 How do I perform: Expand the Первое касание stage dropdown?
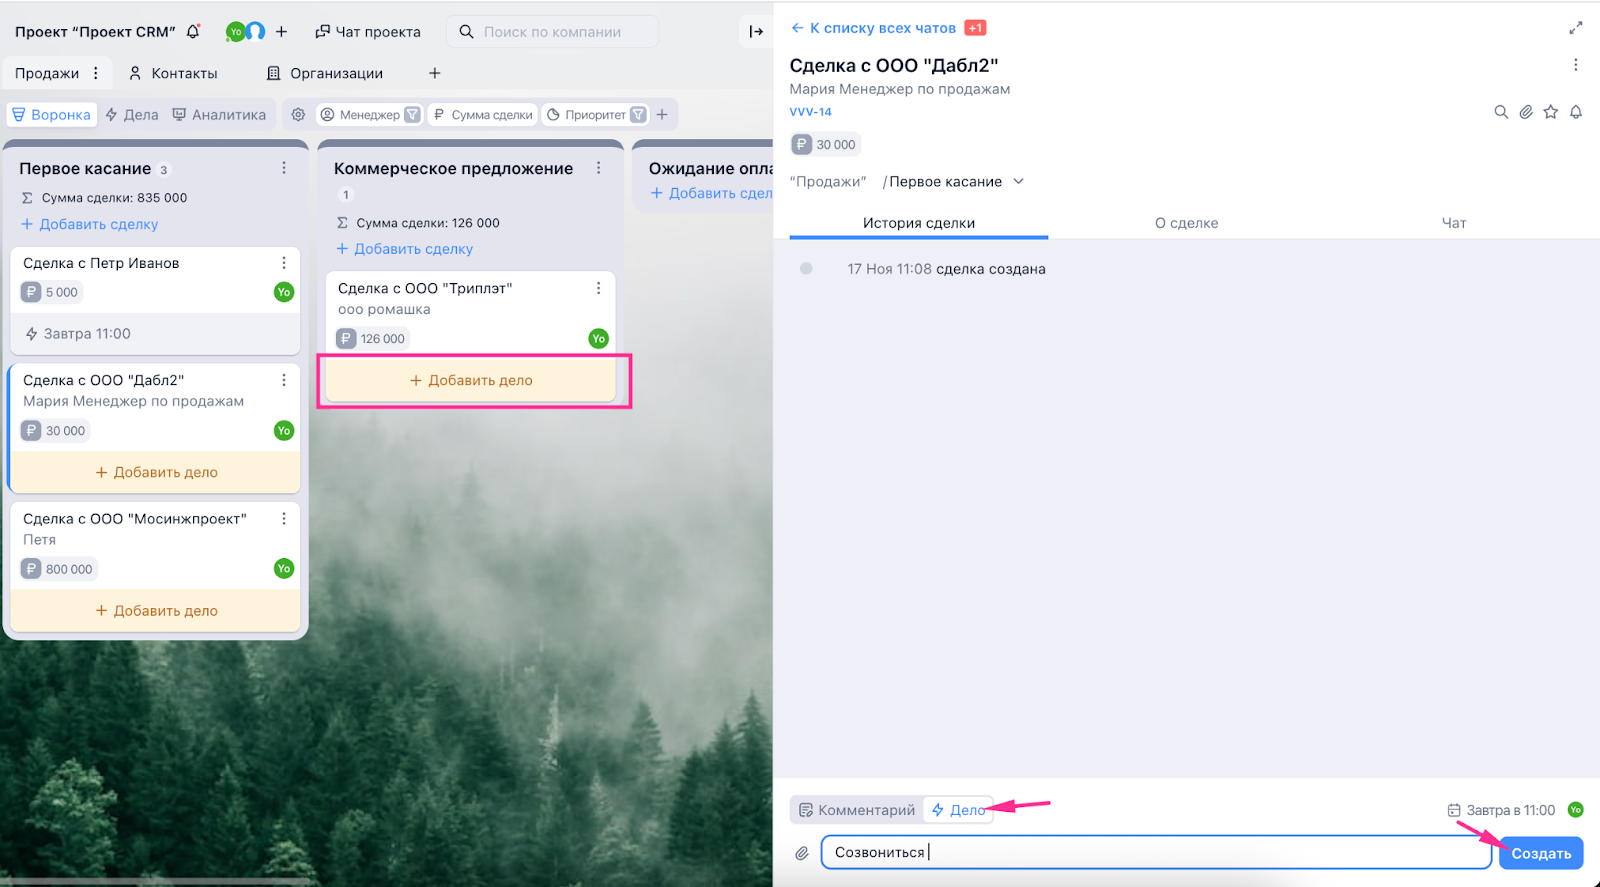tap(1018, 182)
